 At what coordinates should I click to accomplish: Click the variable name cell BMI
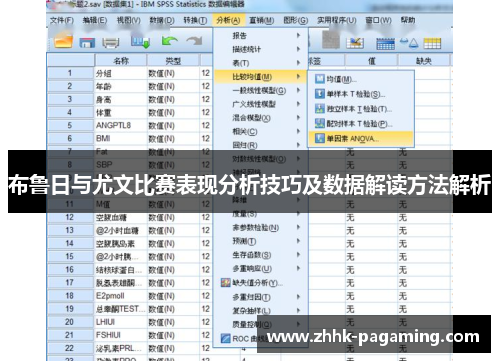coord(121,138)
